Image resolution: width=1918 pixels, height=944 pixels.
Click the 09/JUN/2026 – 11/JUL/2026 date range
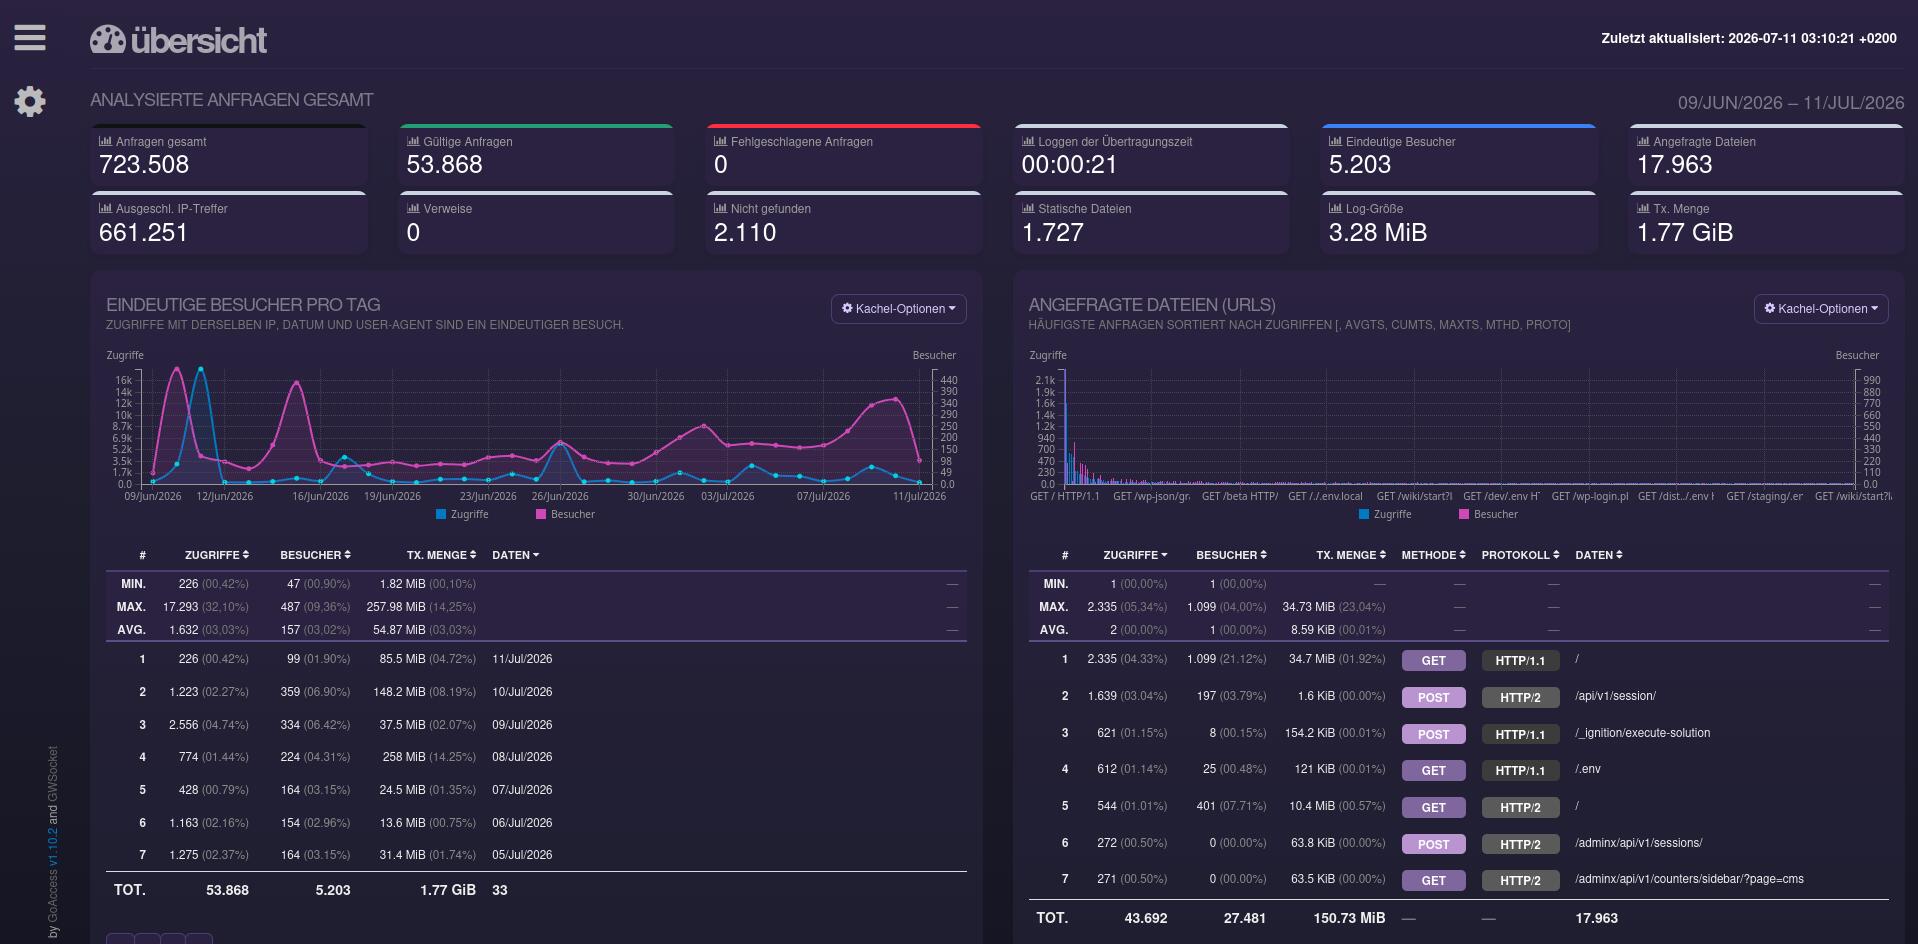pos(1791,103)
